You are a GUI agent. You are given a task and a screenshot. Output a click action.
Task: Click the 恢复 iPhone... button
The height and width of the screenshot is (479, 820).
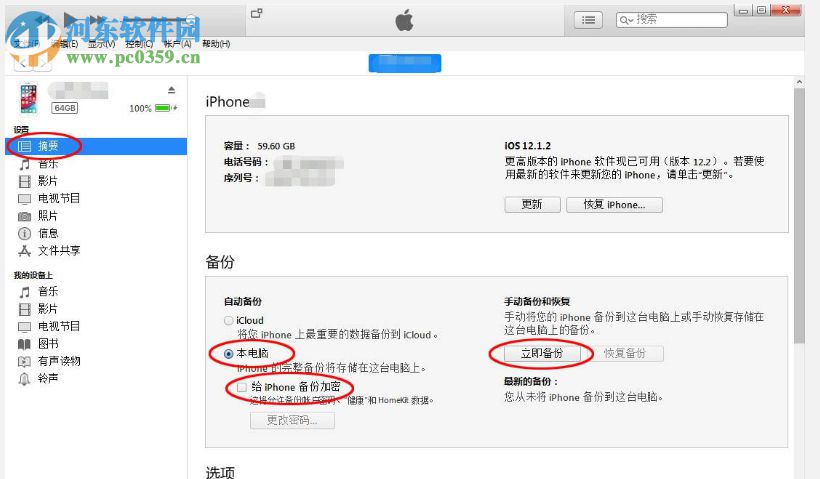pos(614,204)
